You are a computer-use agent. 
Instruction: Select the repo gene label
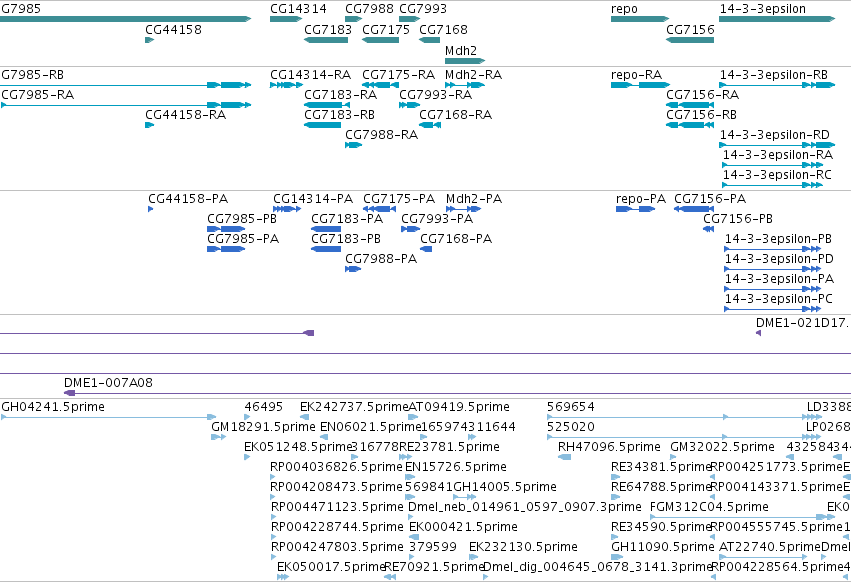pyautogui.click(x=624, y=9)
